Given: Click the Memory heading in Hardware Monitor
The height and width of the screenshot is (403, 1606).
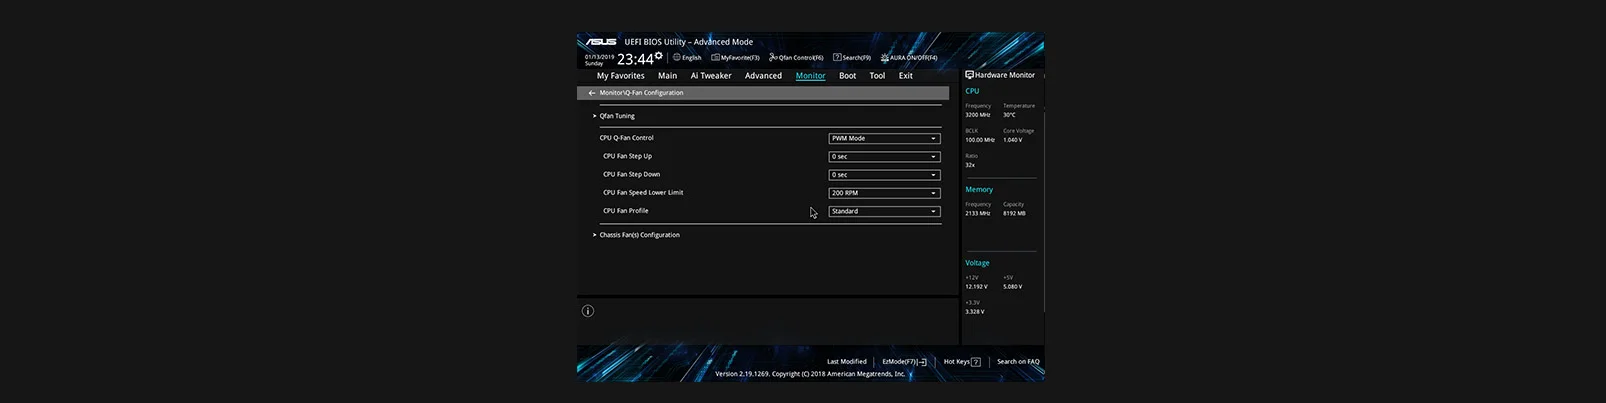Looking at the screenshot, I should pyautogui.click(x=979, y=190).
